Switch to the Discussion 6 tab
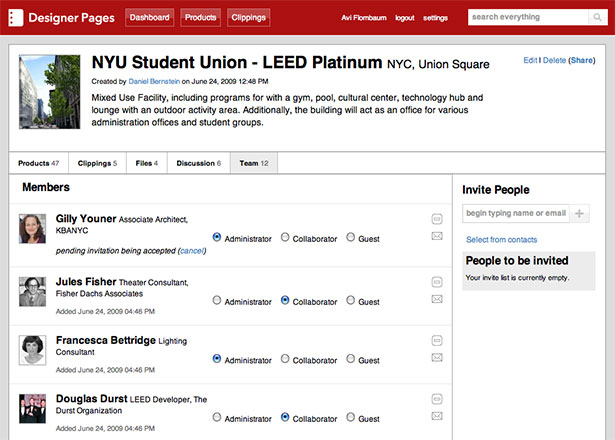 click(198, 163)
